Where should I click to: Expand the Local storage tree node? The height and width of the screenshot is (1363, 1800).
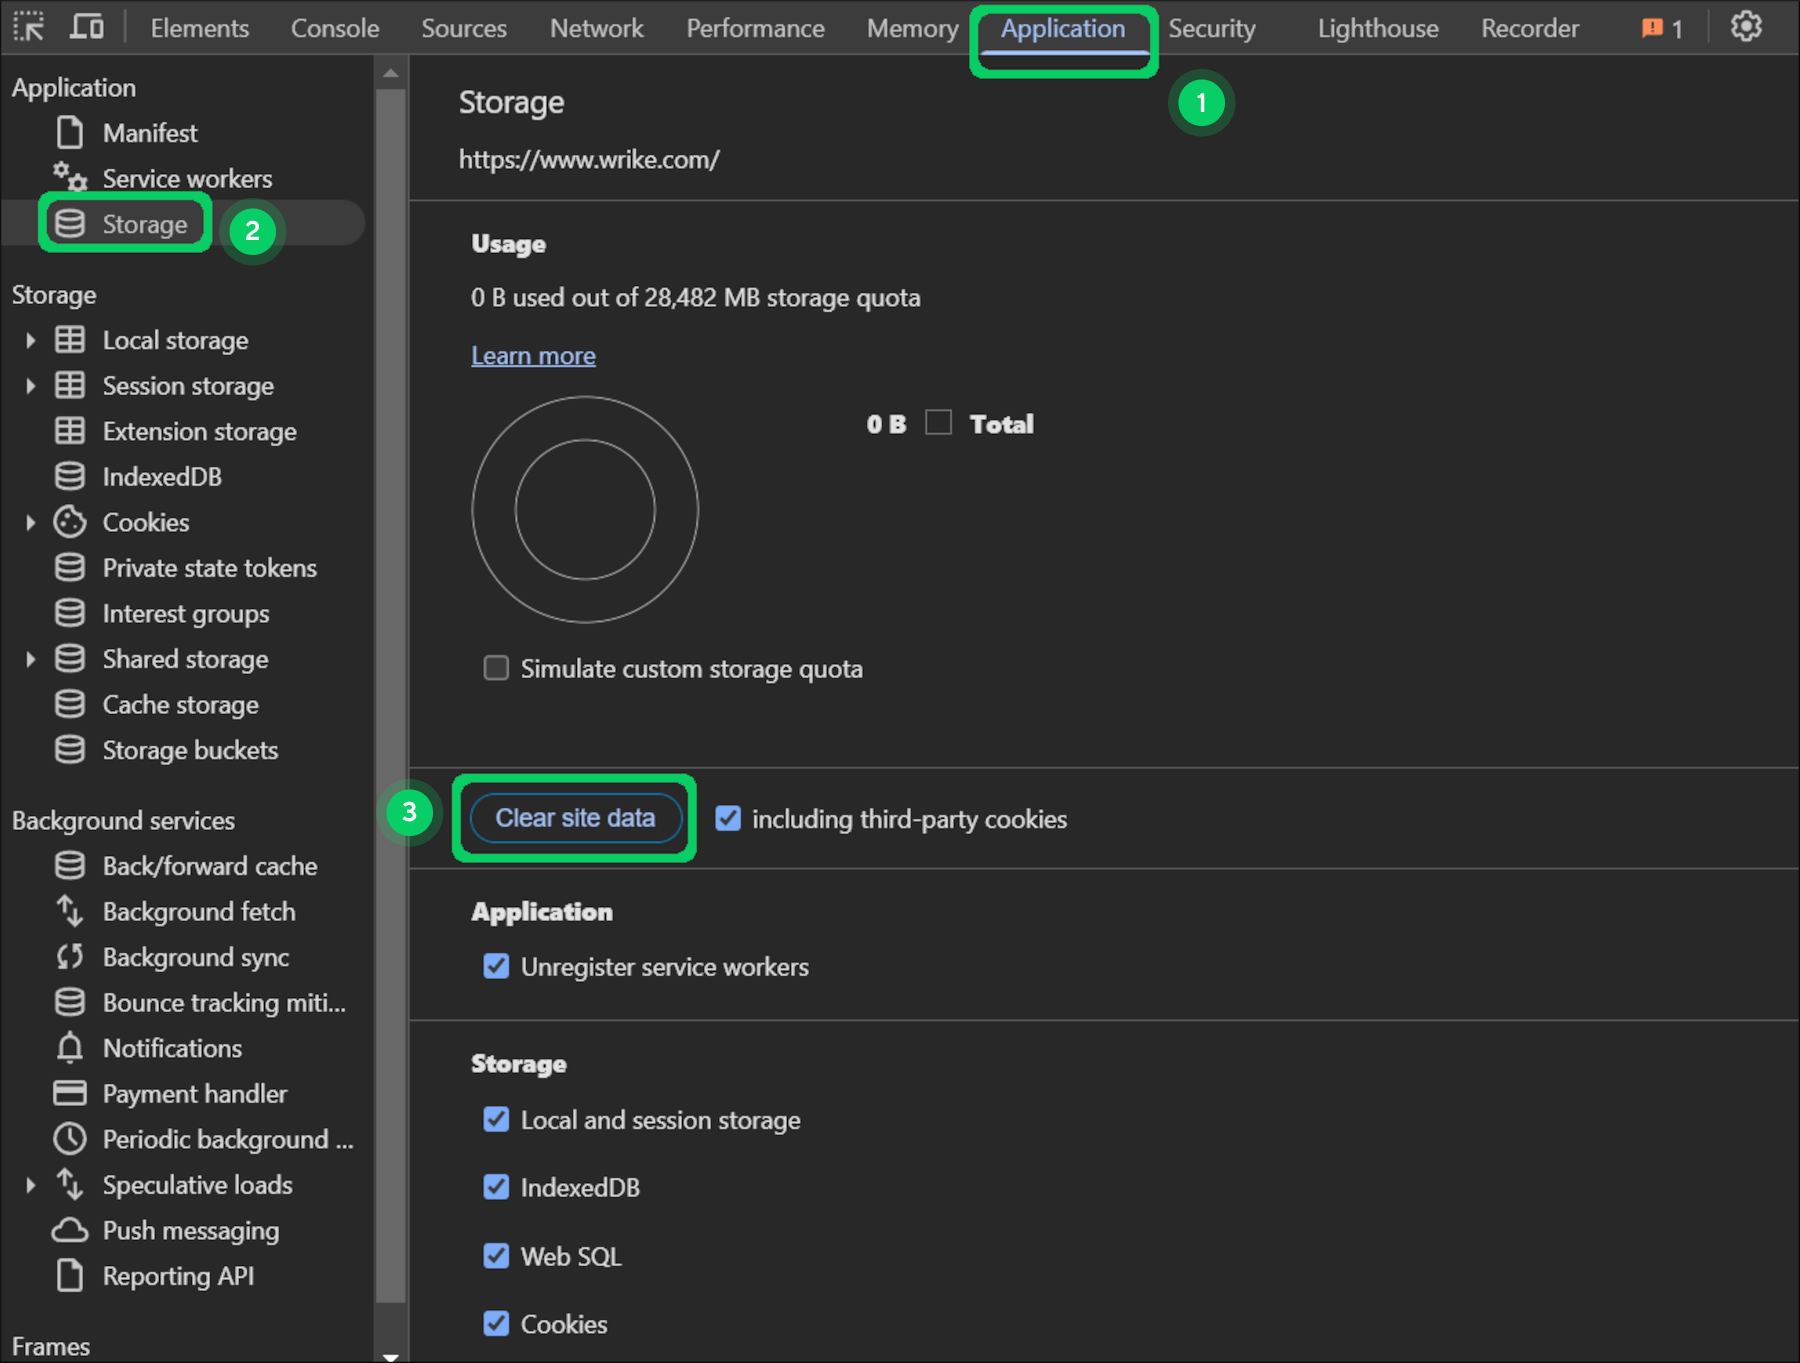30,340
